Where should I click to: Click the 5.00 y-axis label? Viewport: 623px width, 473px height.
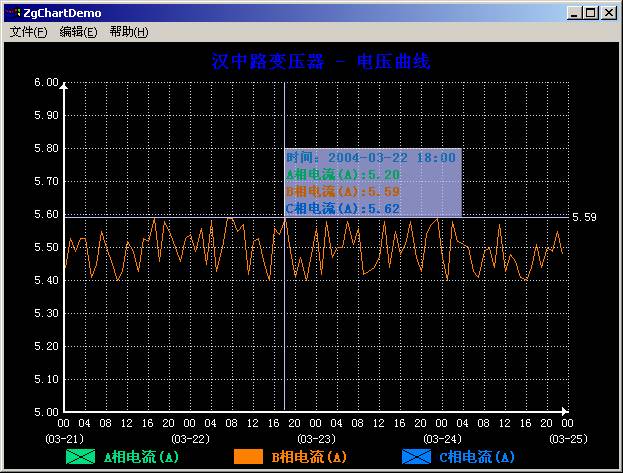[46, 412]
